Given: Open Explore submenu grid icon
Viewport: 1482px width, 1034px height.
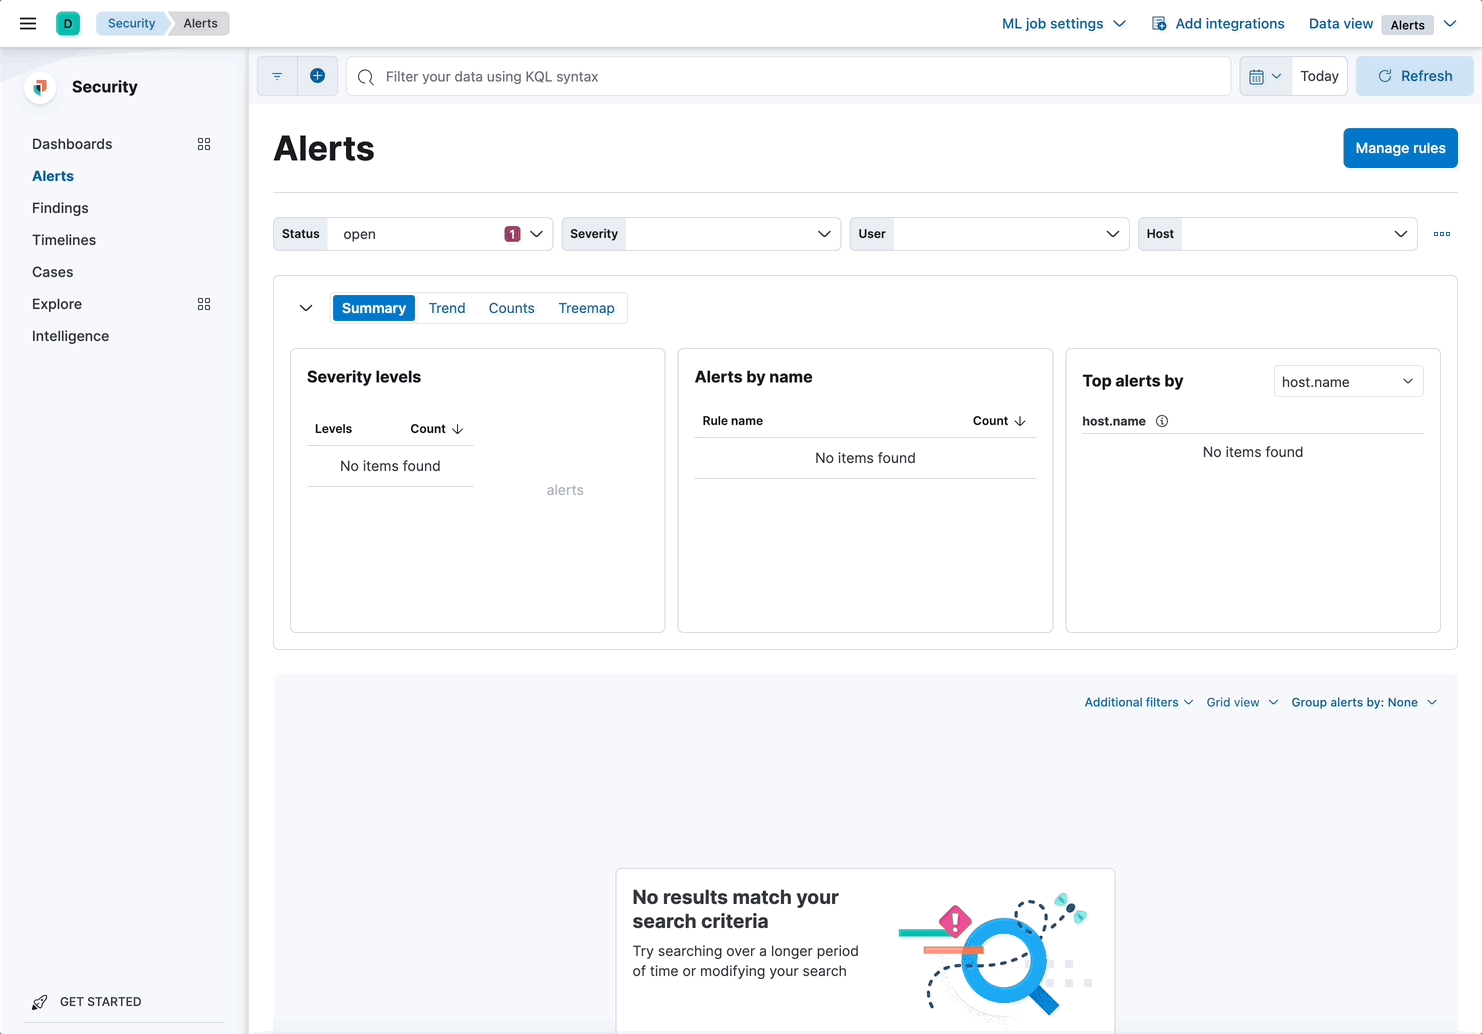Looking at the screenshot, I should (204, 304).
